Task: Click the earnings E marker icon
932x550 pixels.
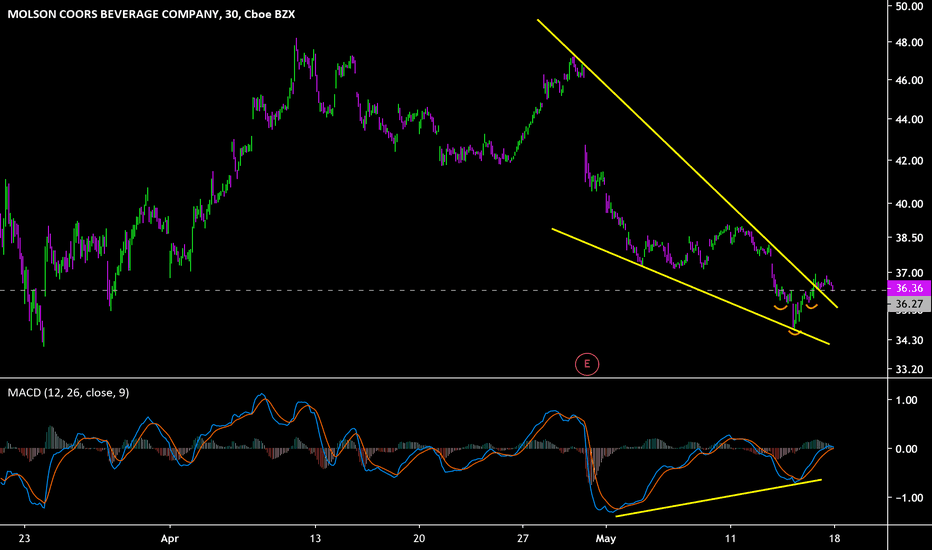Action: [x=587, y=364]
